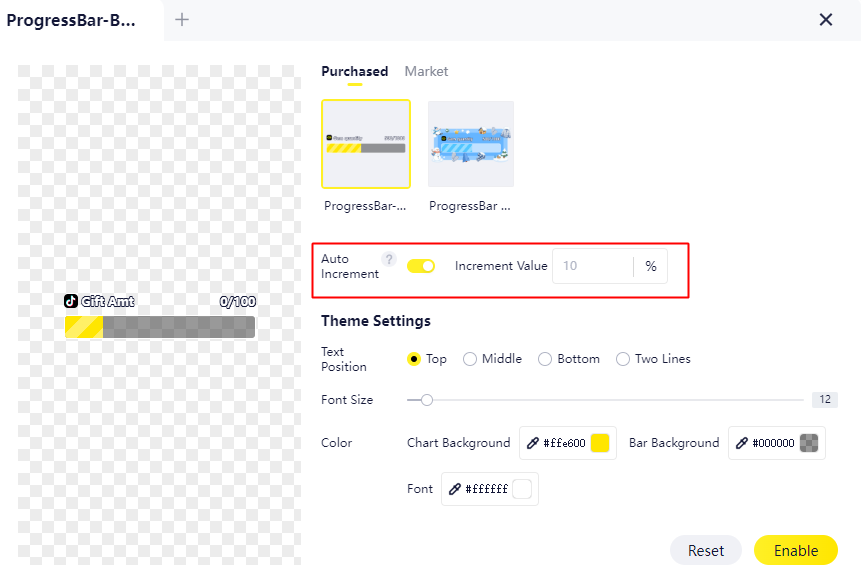This screenshot has height=579, width=861.
Task: Select the Top text position
Action: 414,359
